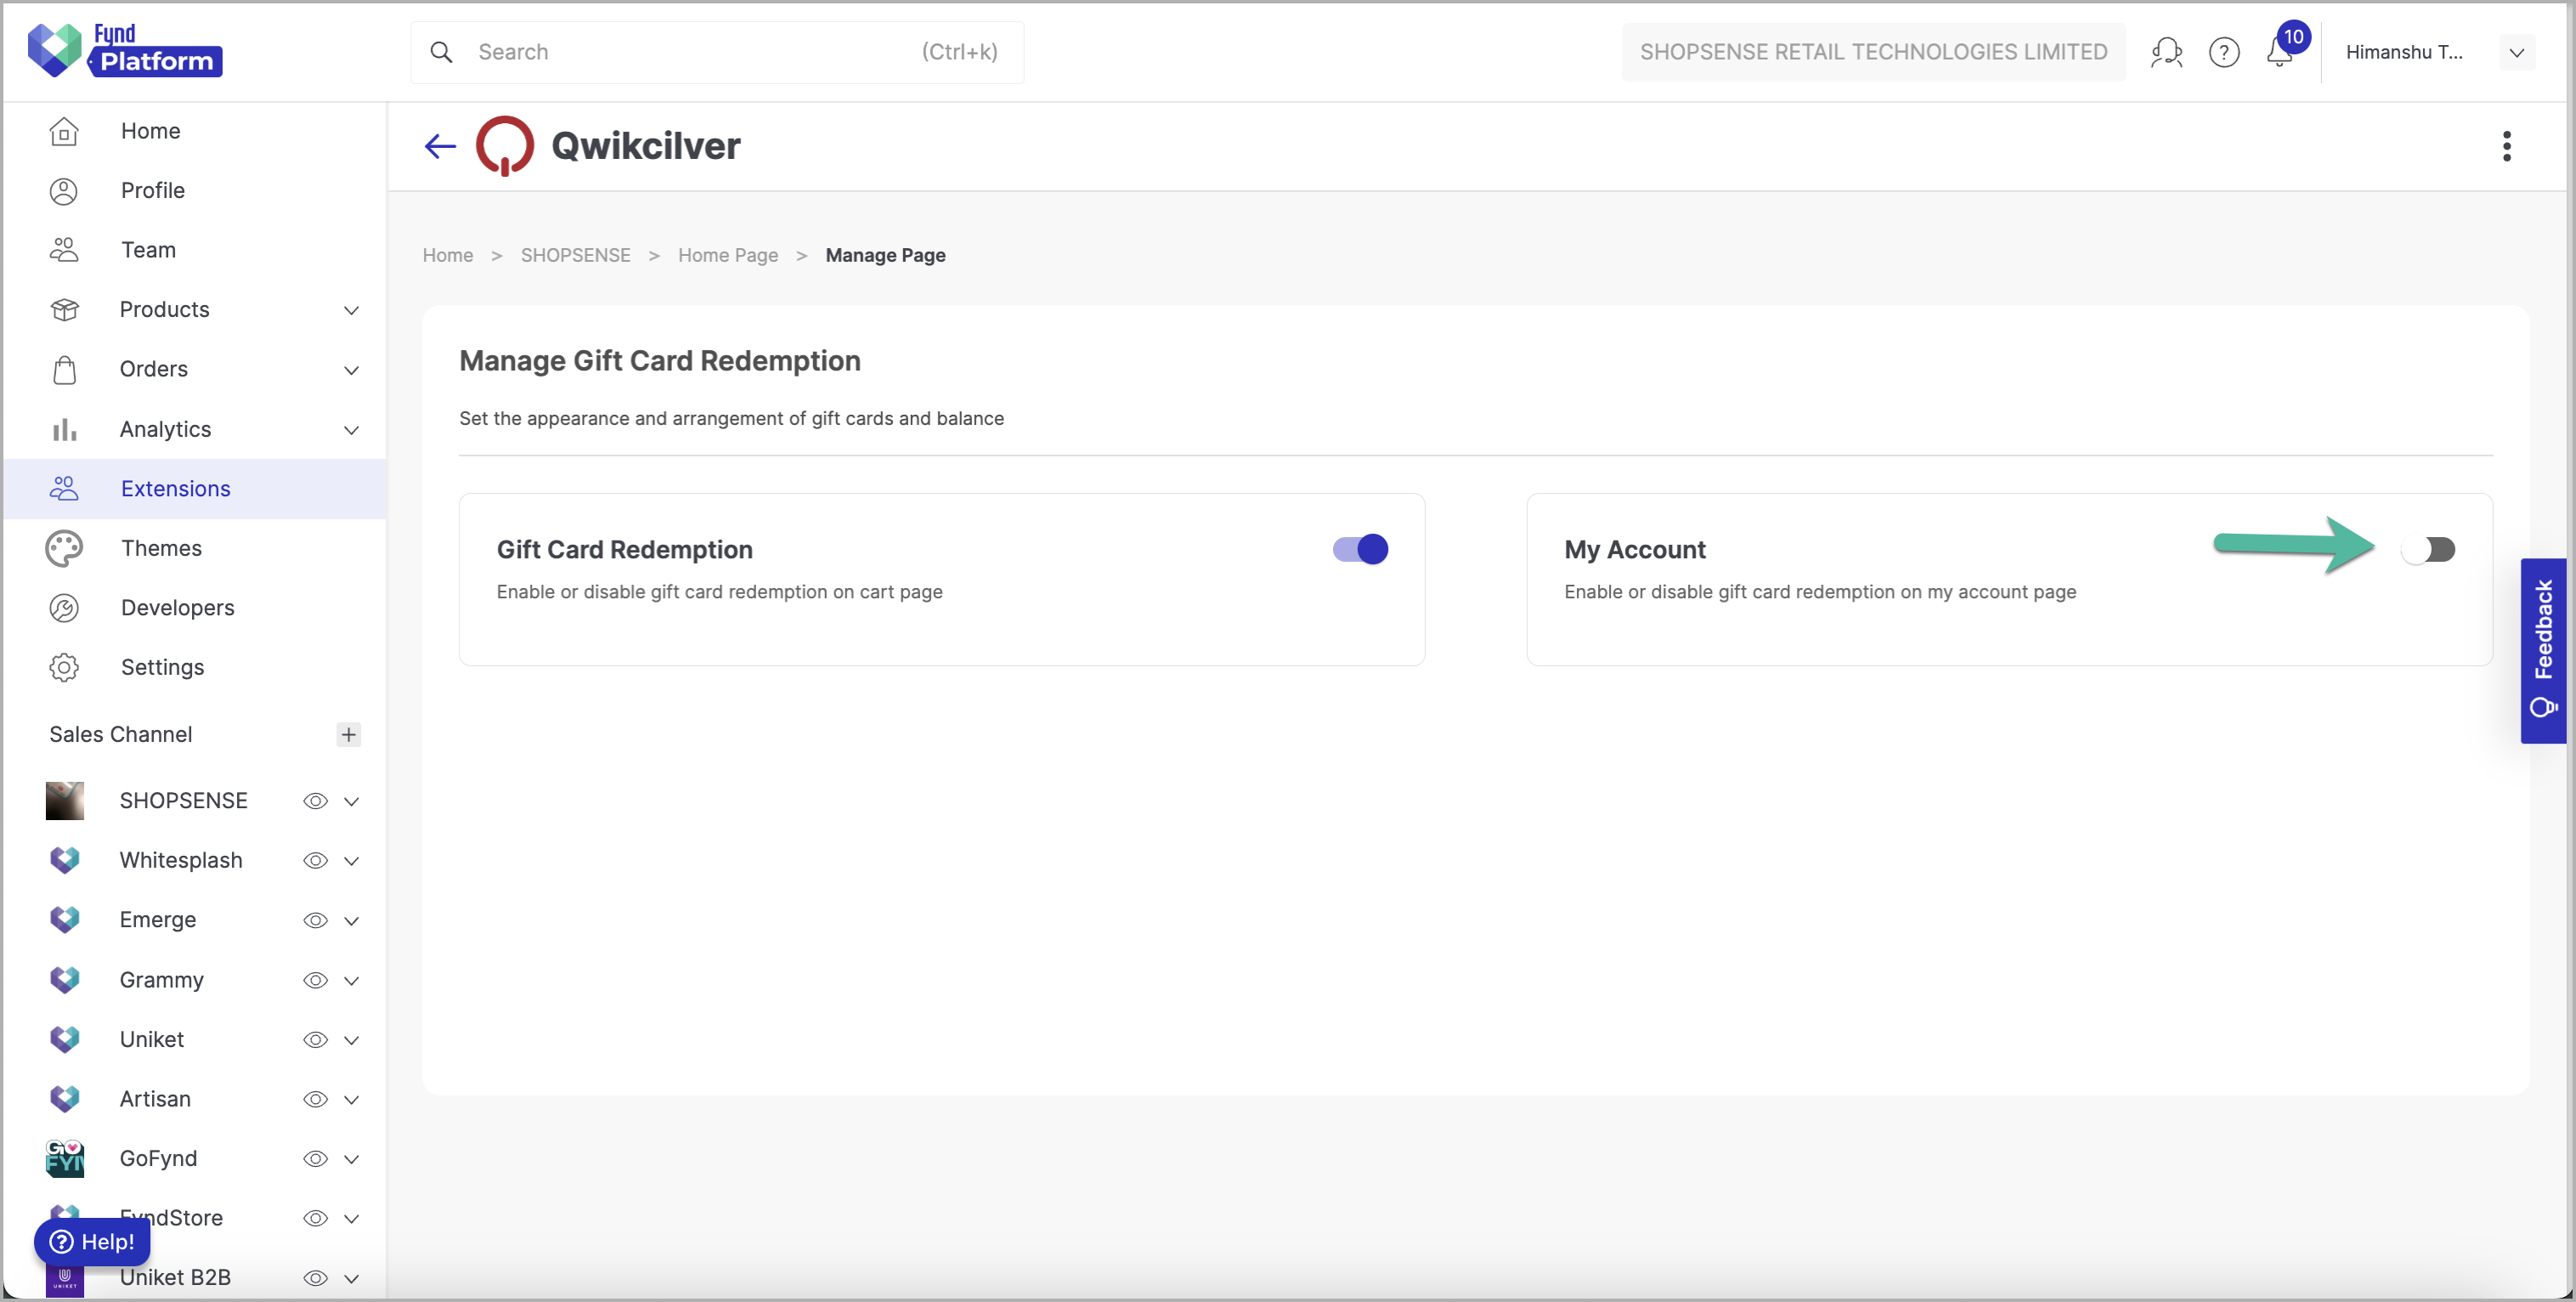Screen dimensions: 2576x1302
Task: Click the Orders bag icon
Action: pyautogui.click(x=64, y=370)
